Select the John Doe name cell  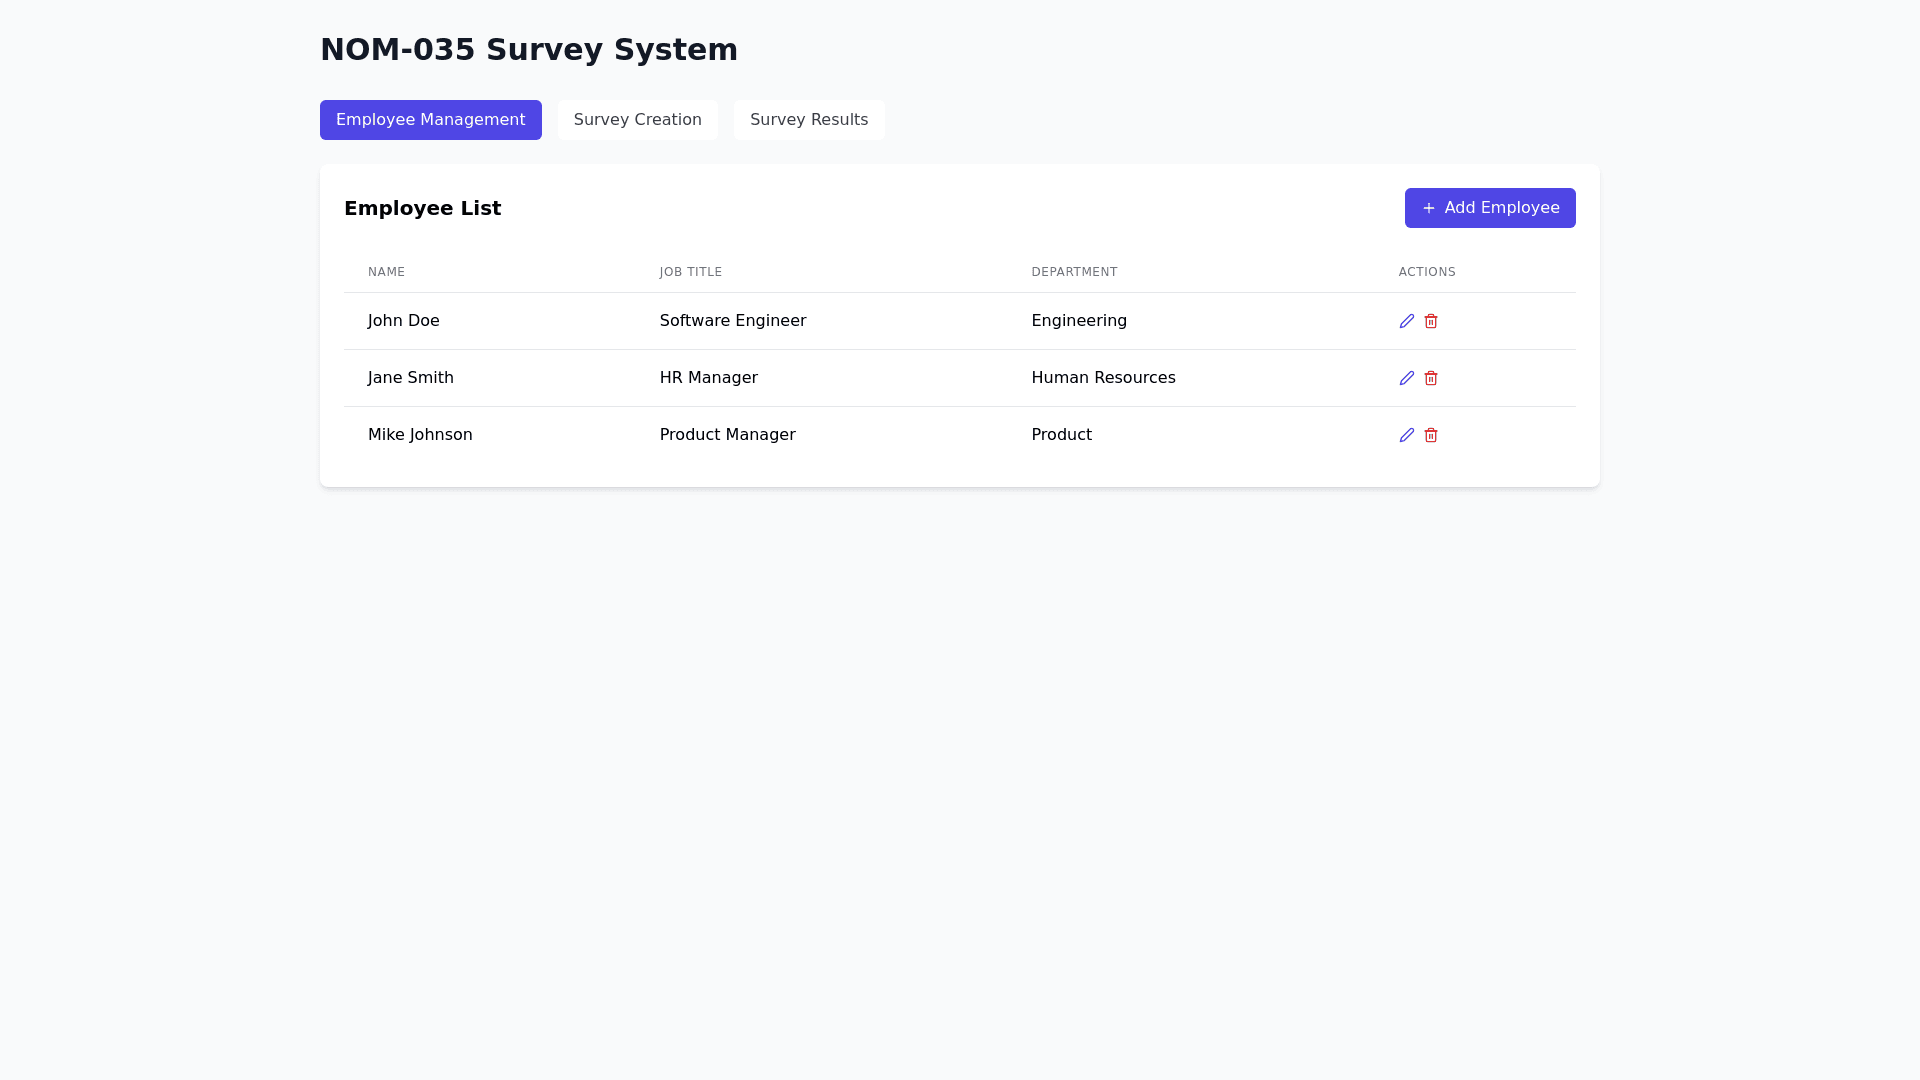[403, 321]
